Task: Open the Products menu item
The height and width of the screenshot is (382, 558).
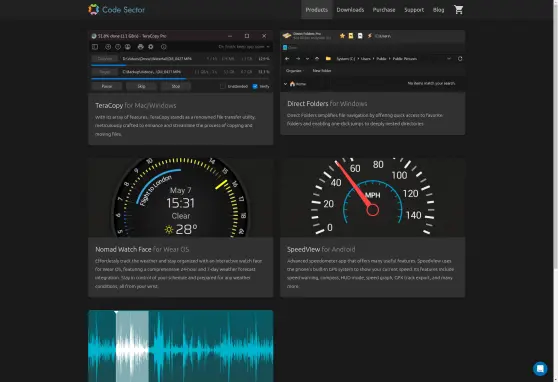Action: coord(317,10)
